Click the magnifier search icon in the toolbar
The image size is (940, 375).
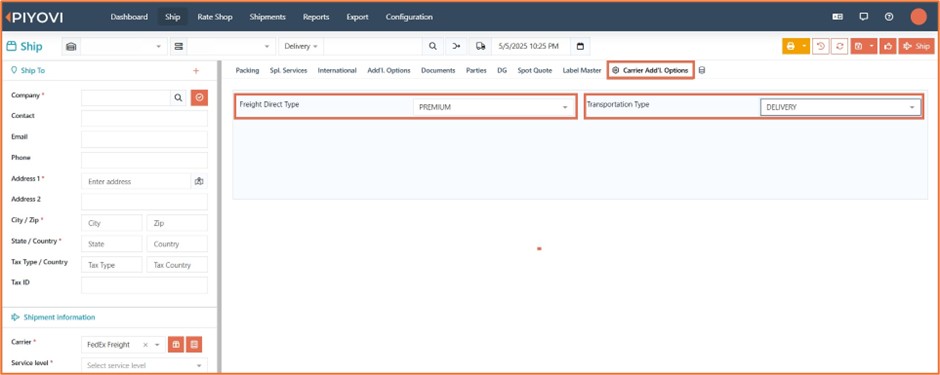click(x=433, y=46)
